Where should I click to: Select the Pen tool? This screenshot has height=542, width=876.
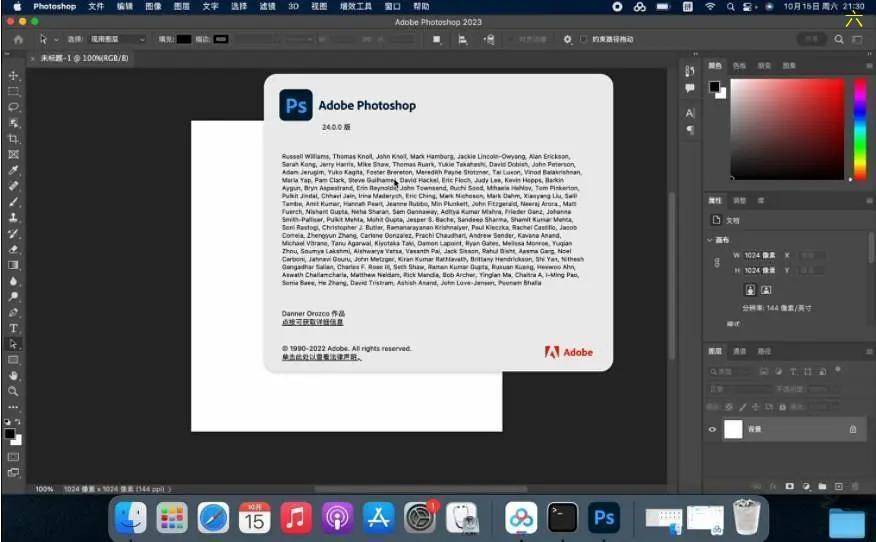coord(13,312)
